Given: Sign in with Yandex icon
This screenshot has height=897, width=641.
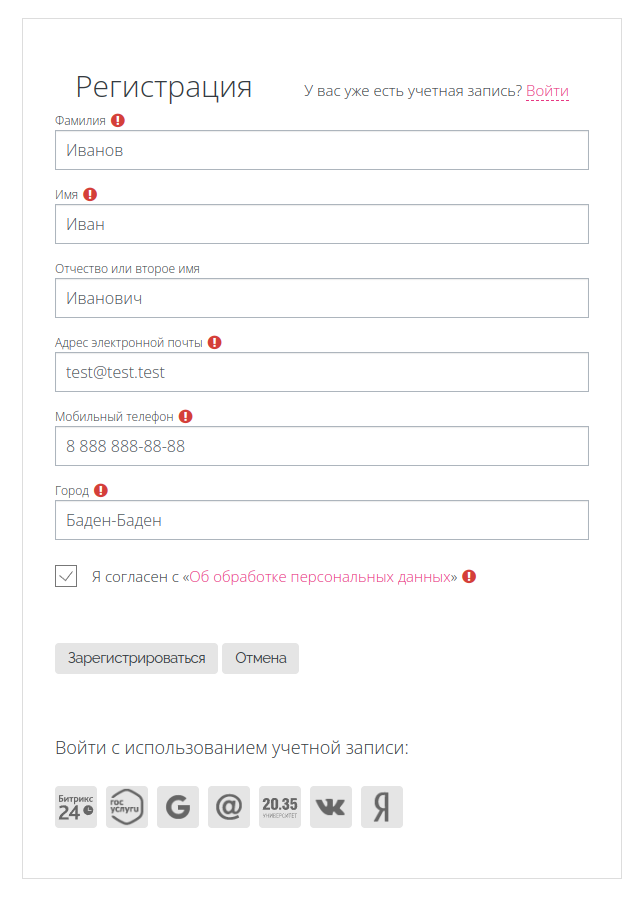Looking at the screenshot, I should [x=381, y=807].
